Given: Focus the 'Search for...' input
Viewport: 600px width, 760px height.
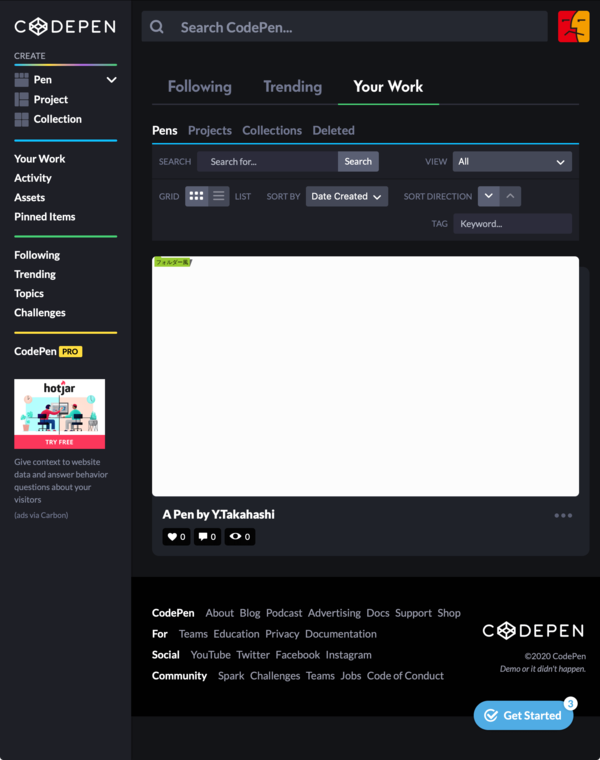Looking at the screenshot, I should point(268,161).
